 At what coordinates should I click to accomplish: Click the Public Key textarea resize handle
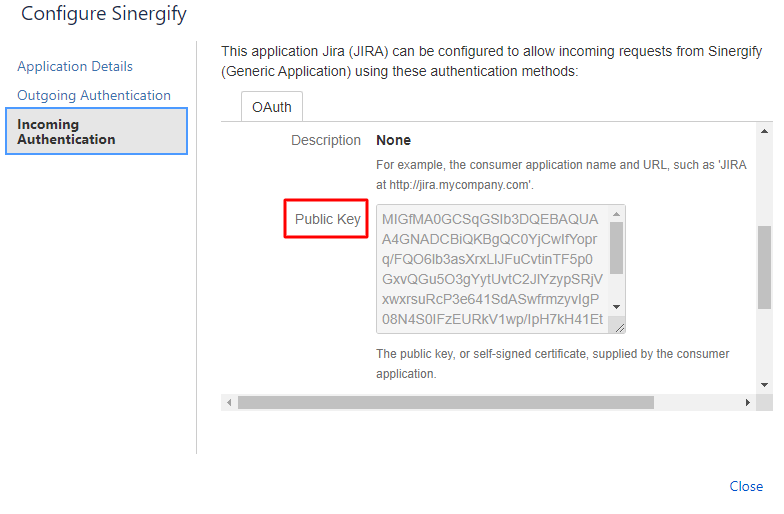point(619,328)
